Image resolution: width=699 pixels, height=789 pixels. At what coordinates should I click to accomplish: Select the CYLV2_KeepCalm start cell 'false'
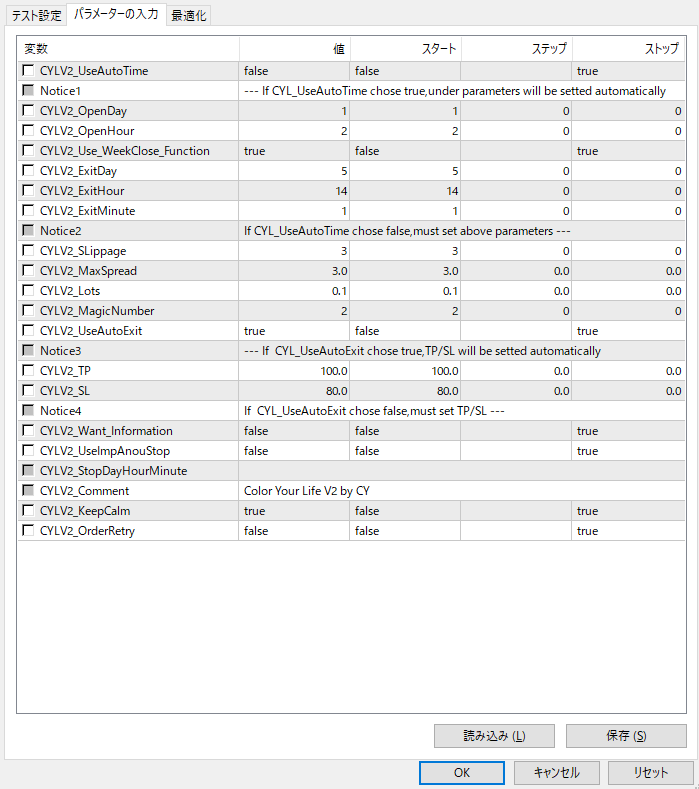[405, 511]
